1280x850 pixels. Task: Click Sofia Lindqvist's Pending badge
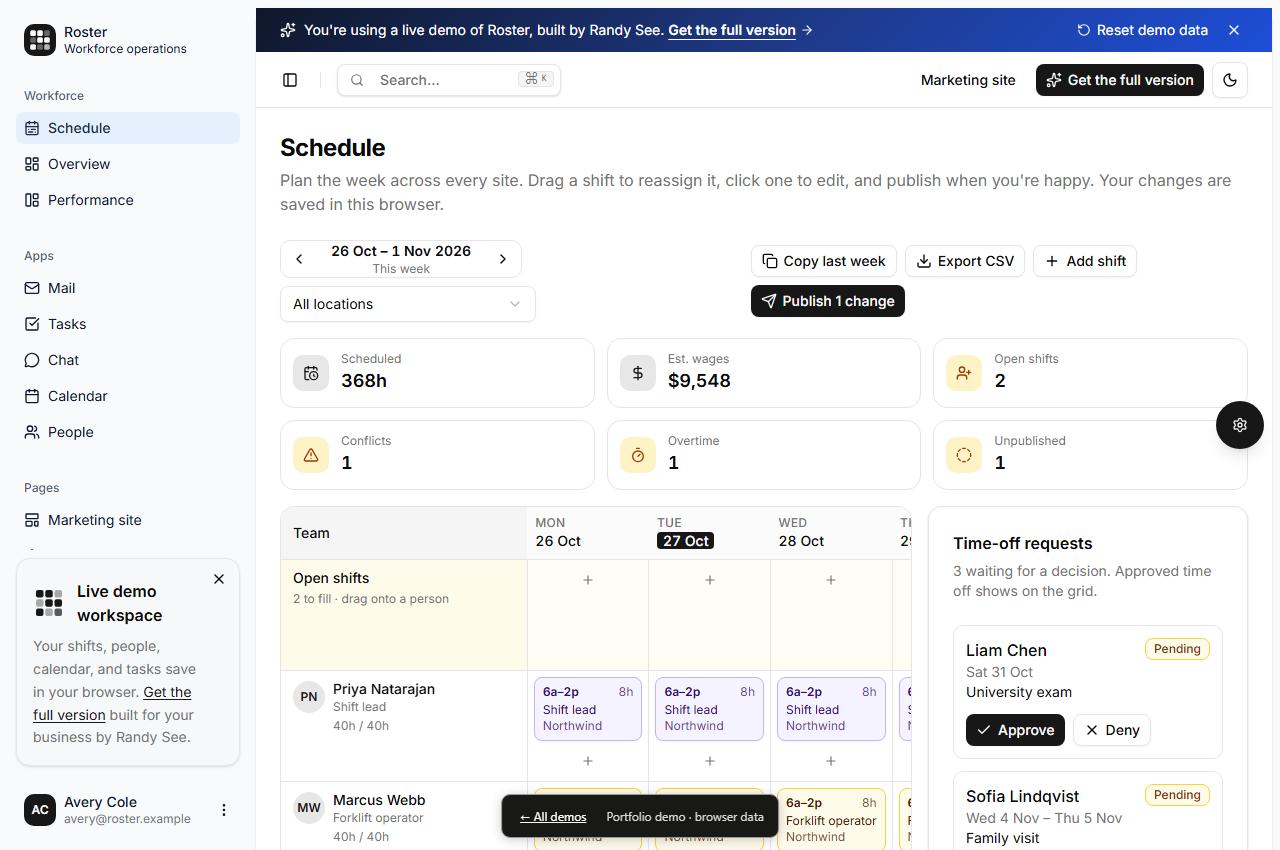[1177, 795]
